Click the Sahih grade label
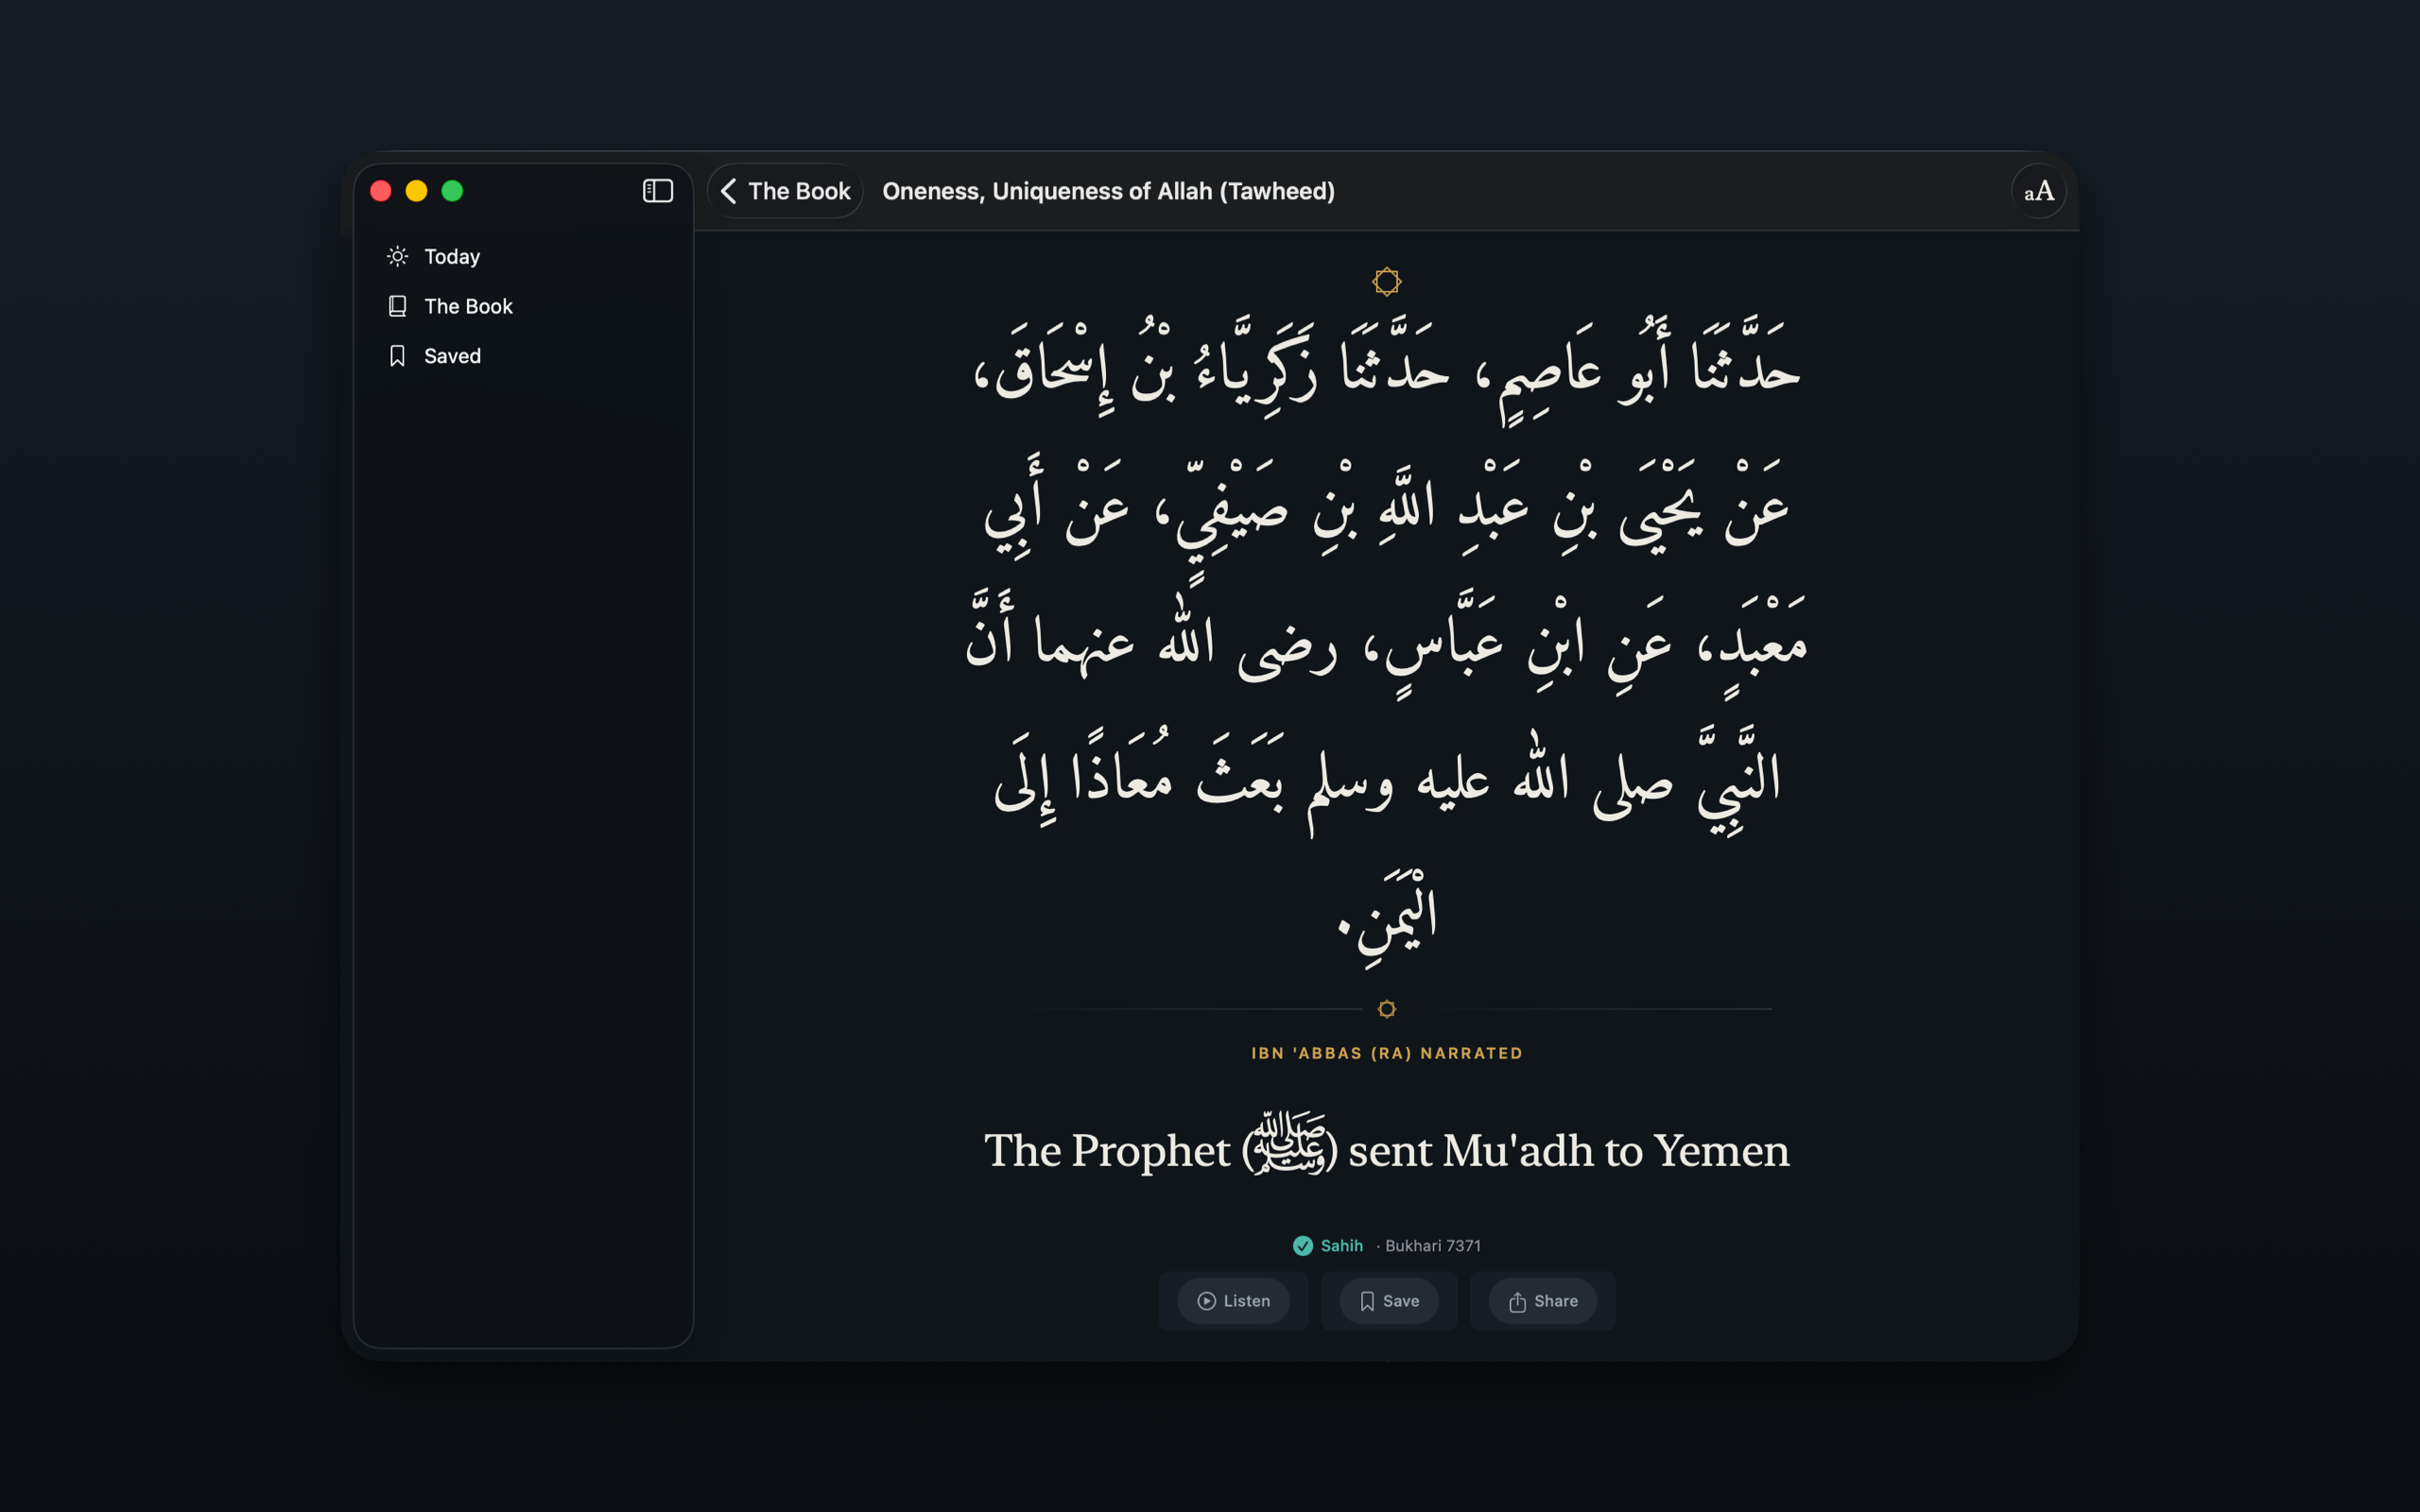 (1341, 1245)
